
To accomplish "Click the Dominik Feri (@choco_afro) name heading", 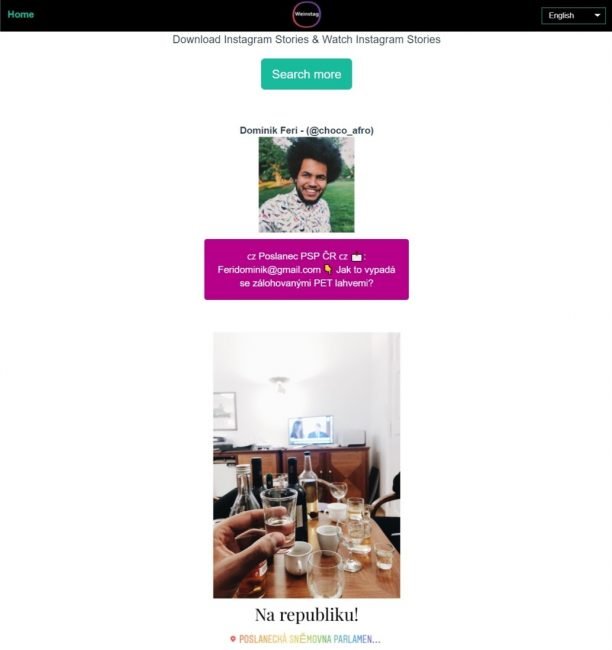I will (306, 130).
